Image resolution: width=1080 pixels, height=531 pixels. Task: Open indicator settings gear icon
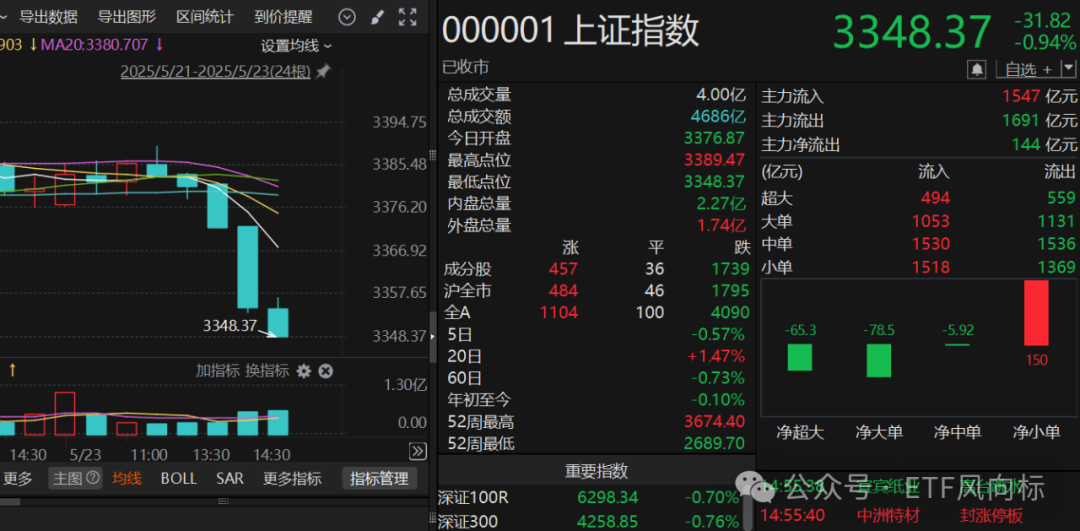(x=304, y=371)
